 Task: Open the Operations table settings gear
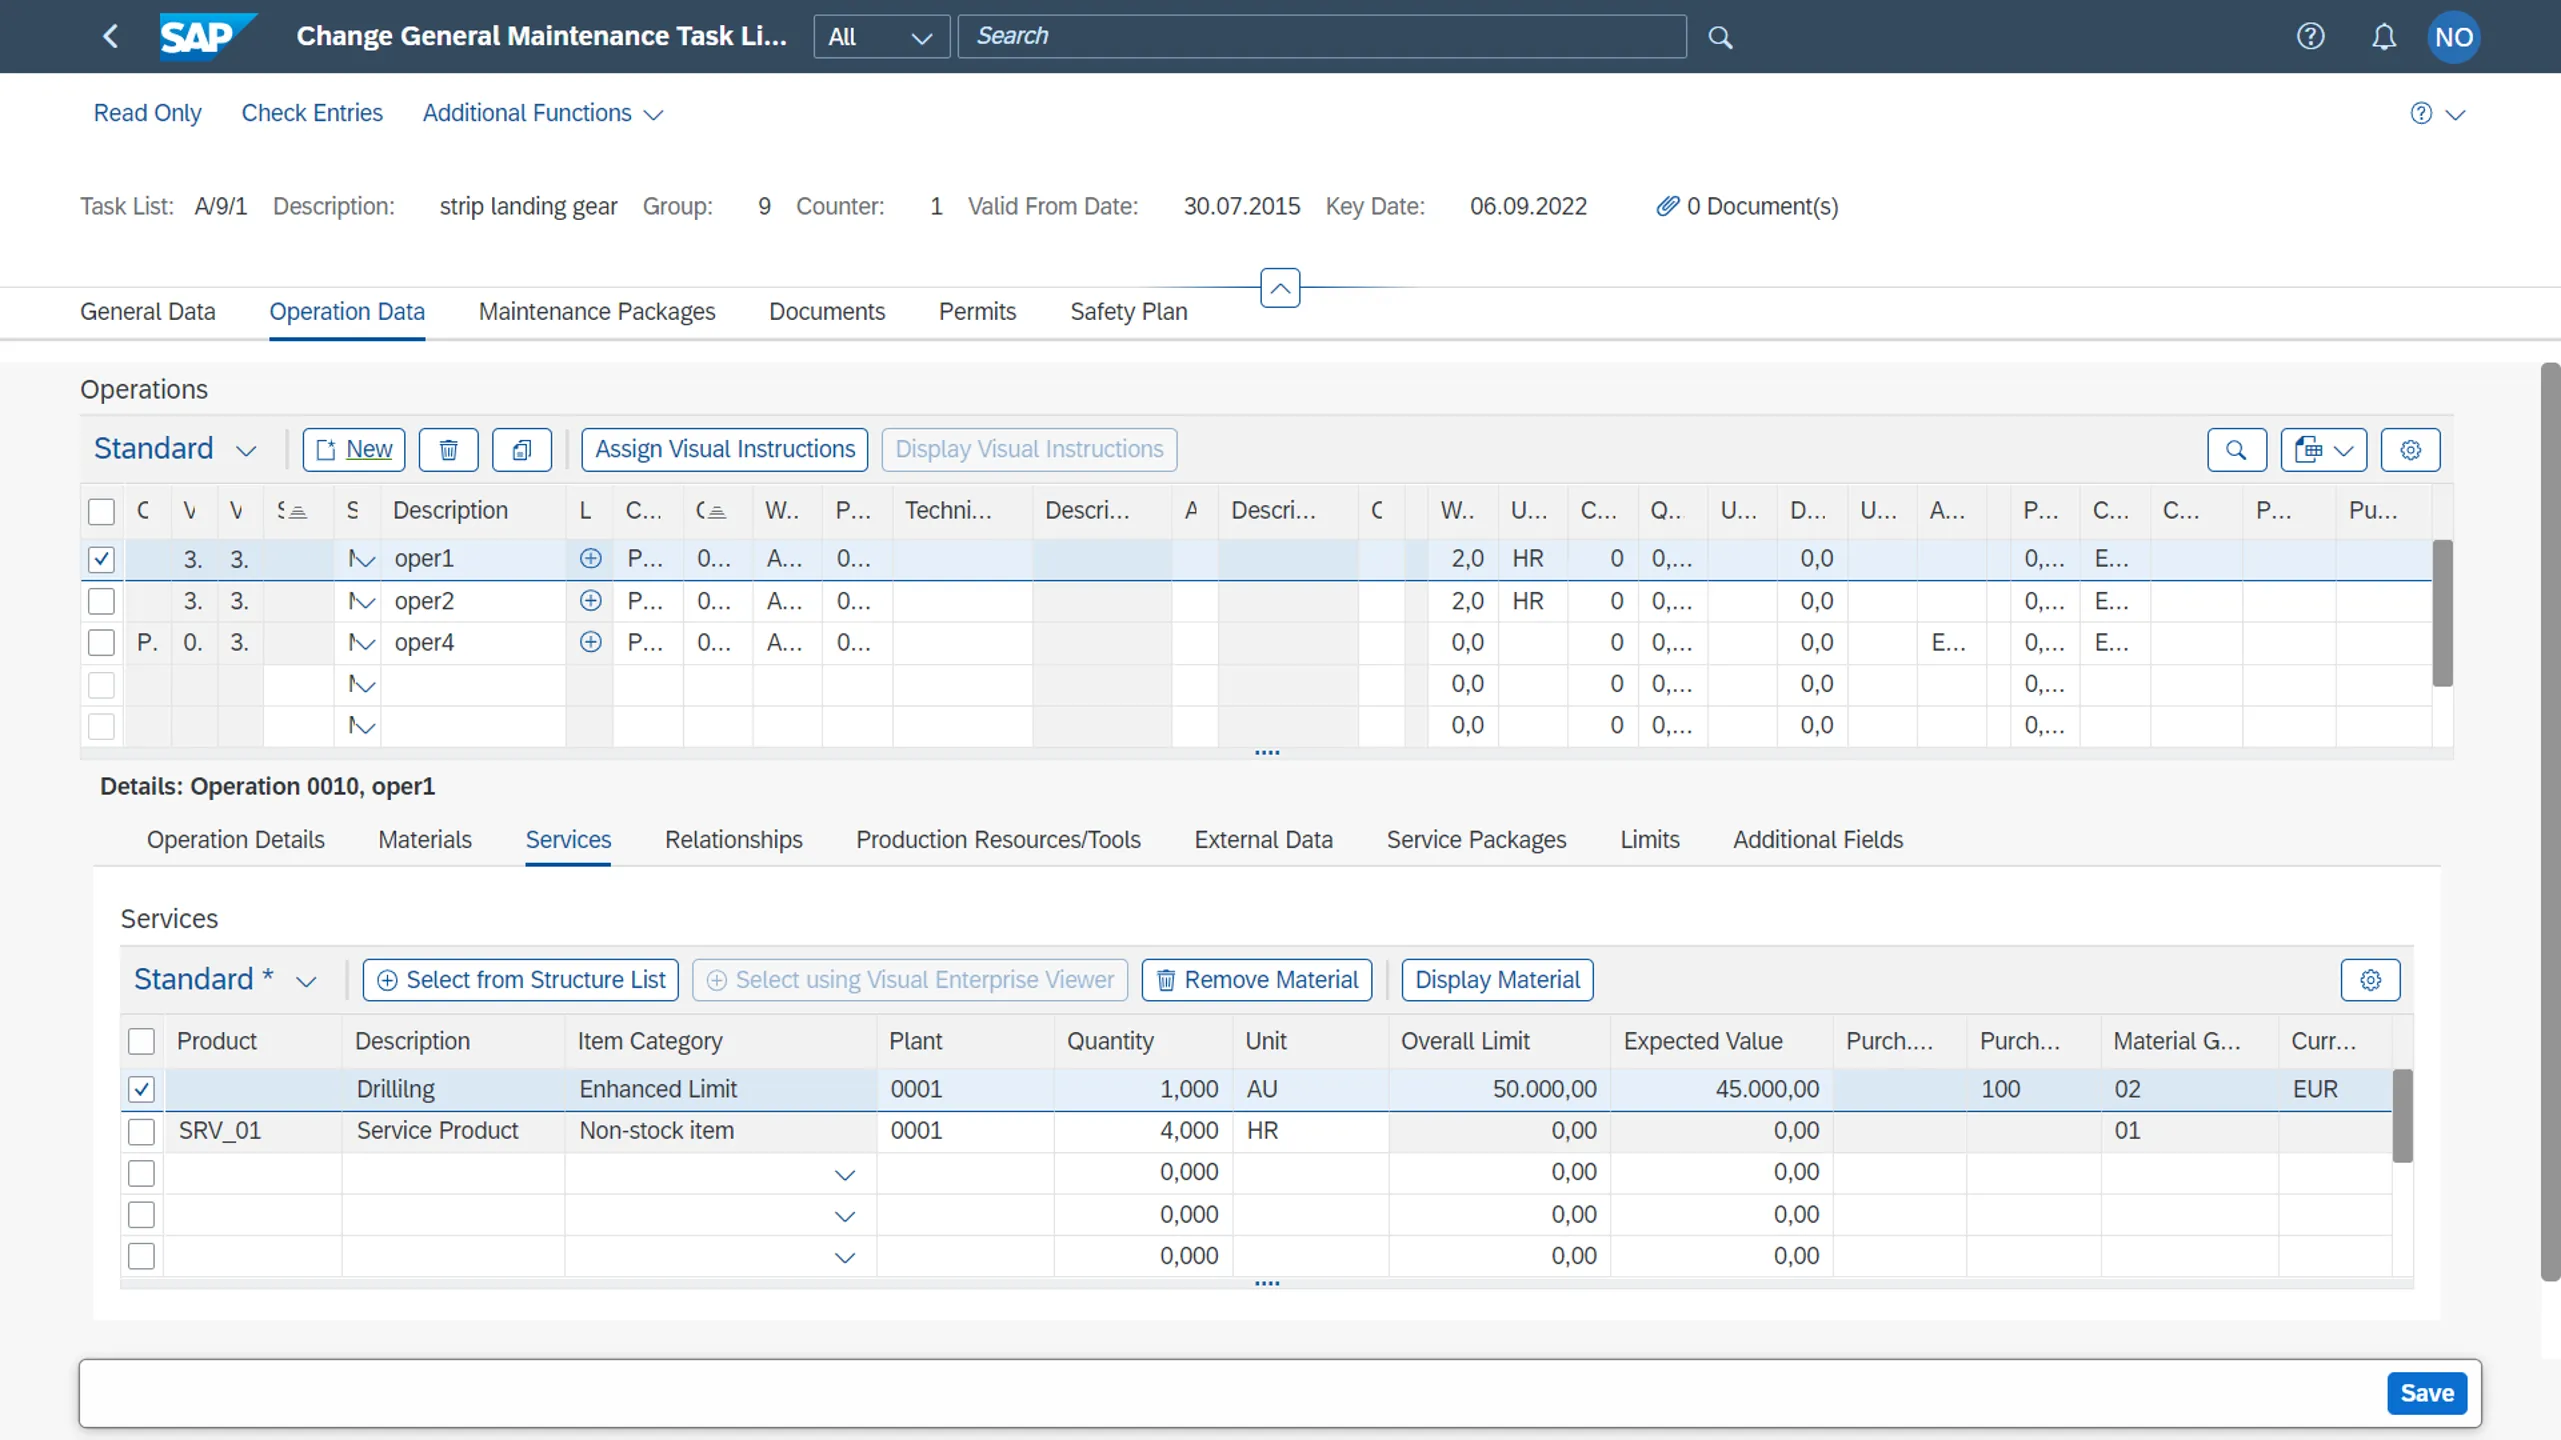point(2410,449)
